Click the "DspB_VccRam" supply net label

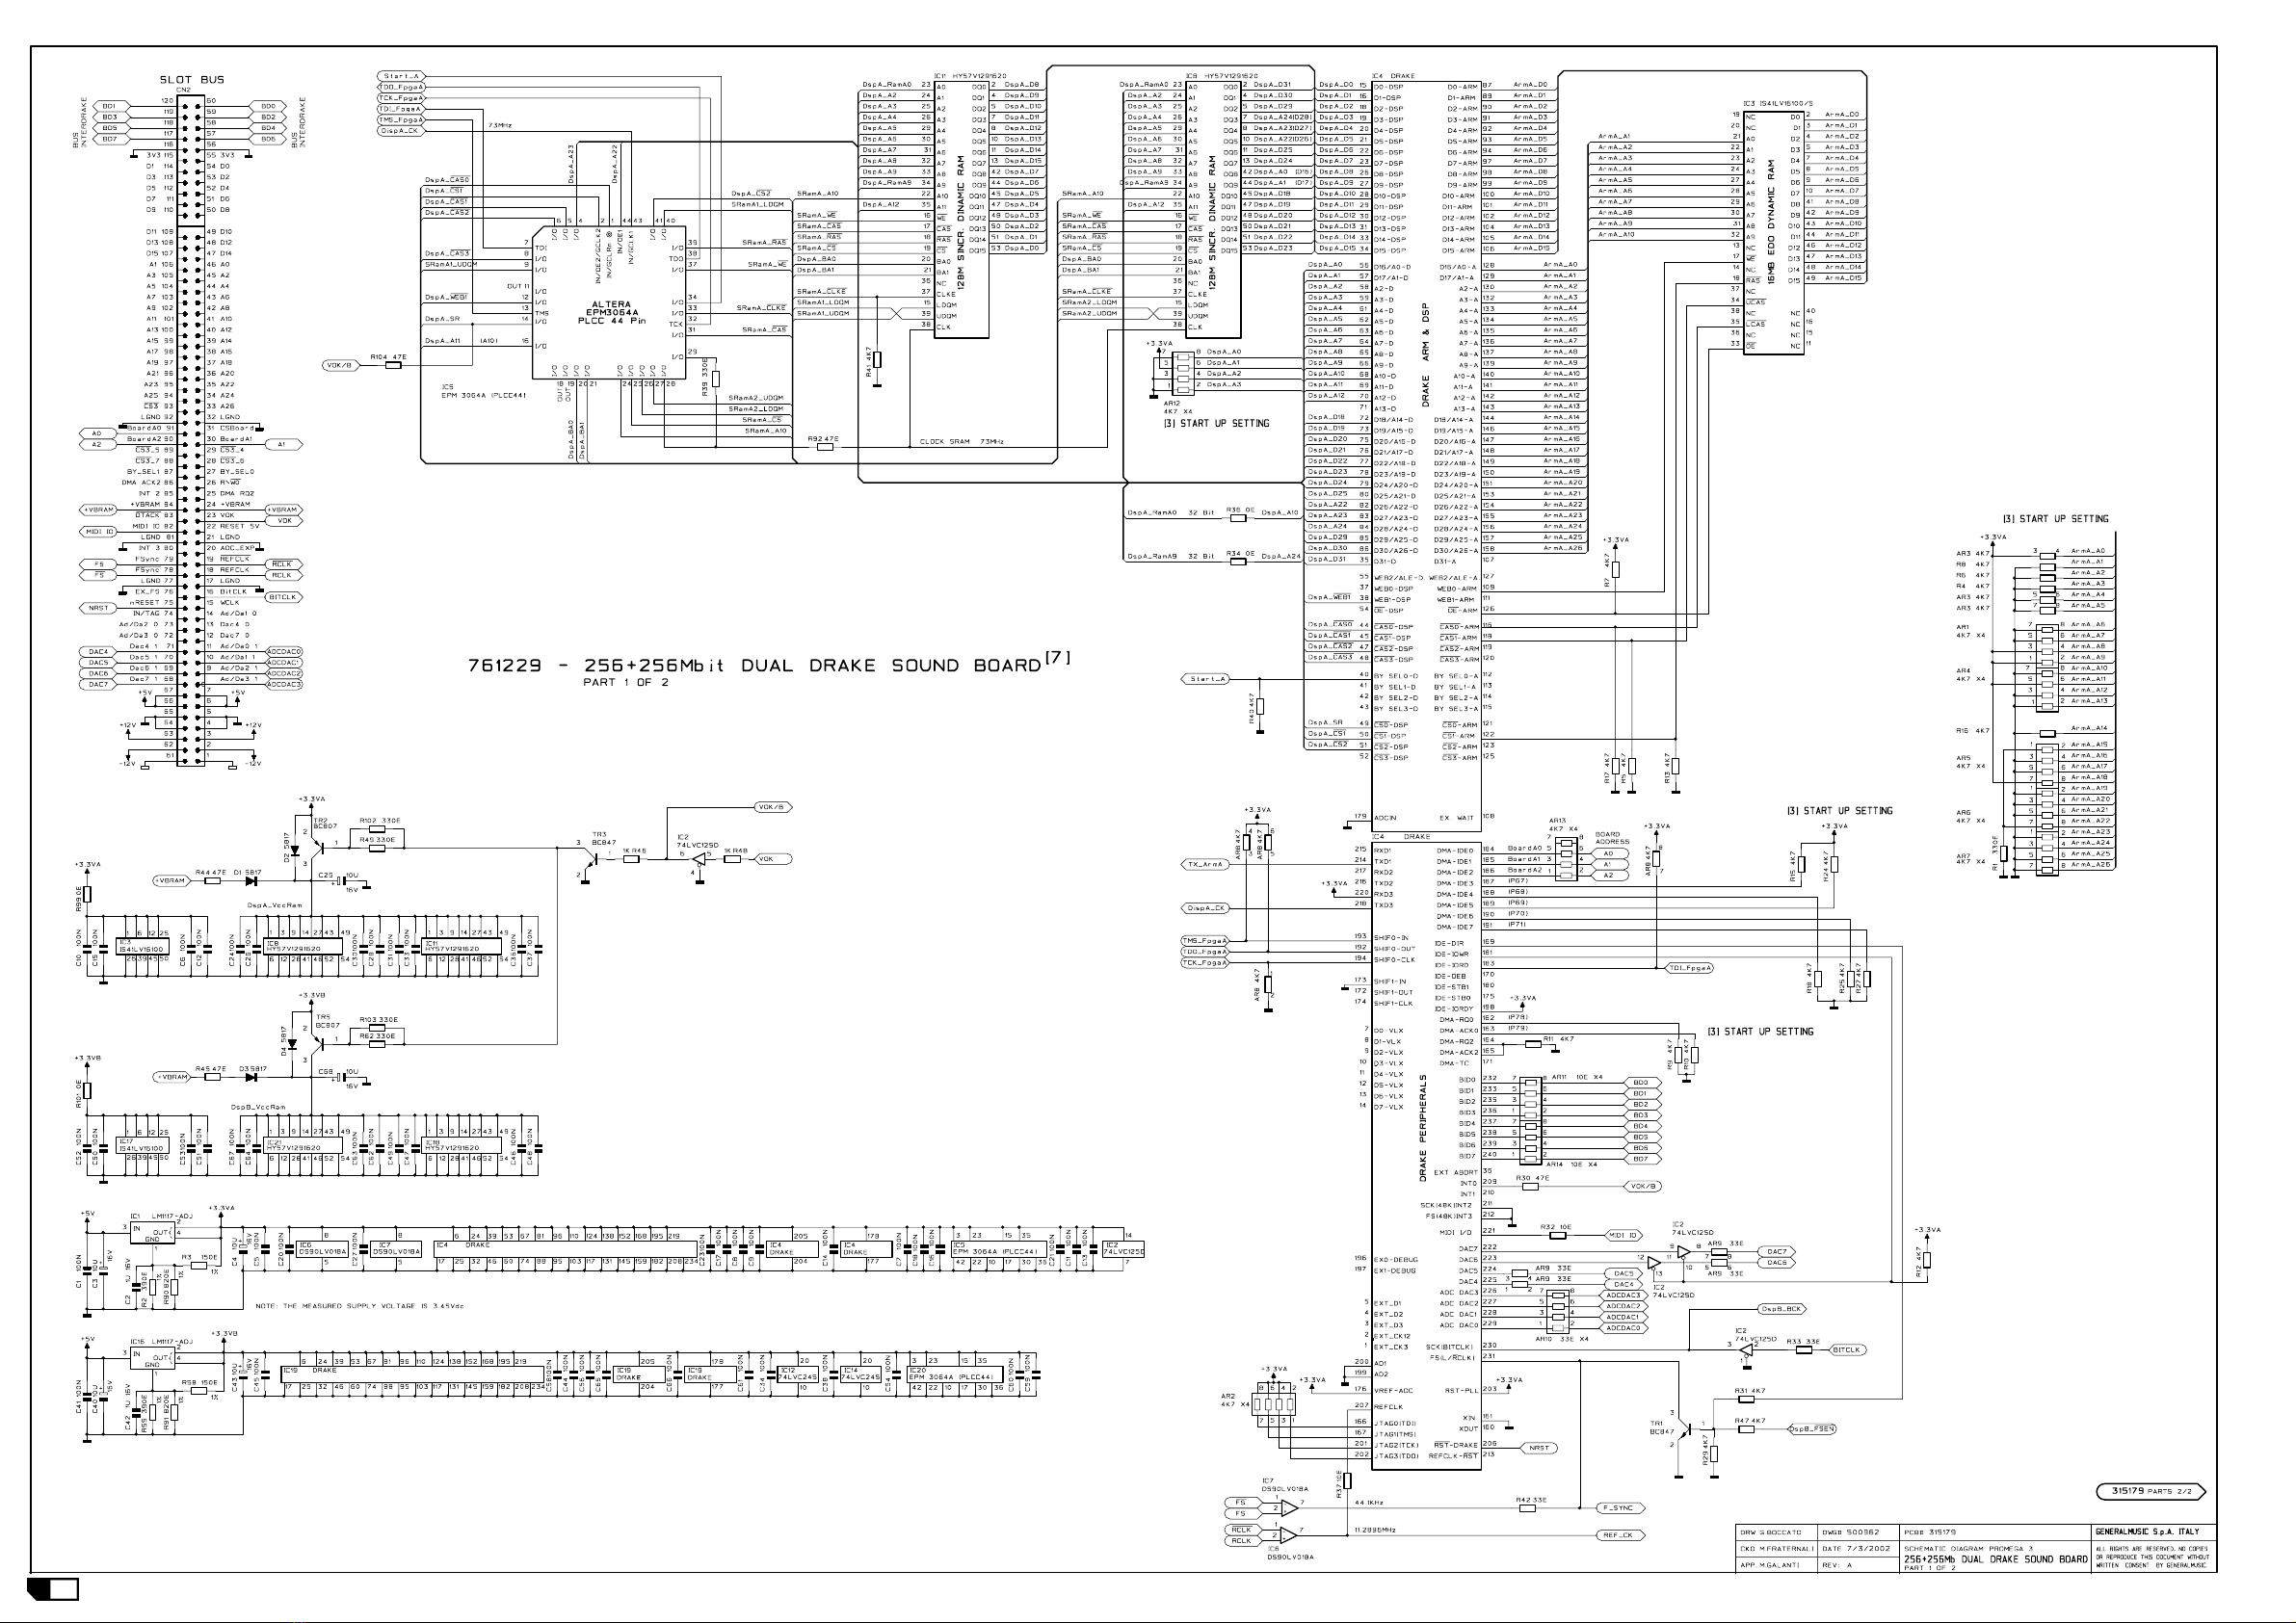coord(258,1107)
